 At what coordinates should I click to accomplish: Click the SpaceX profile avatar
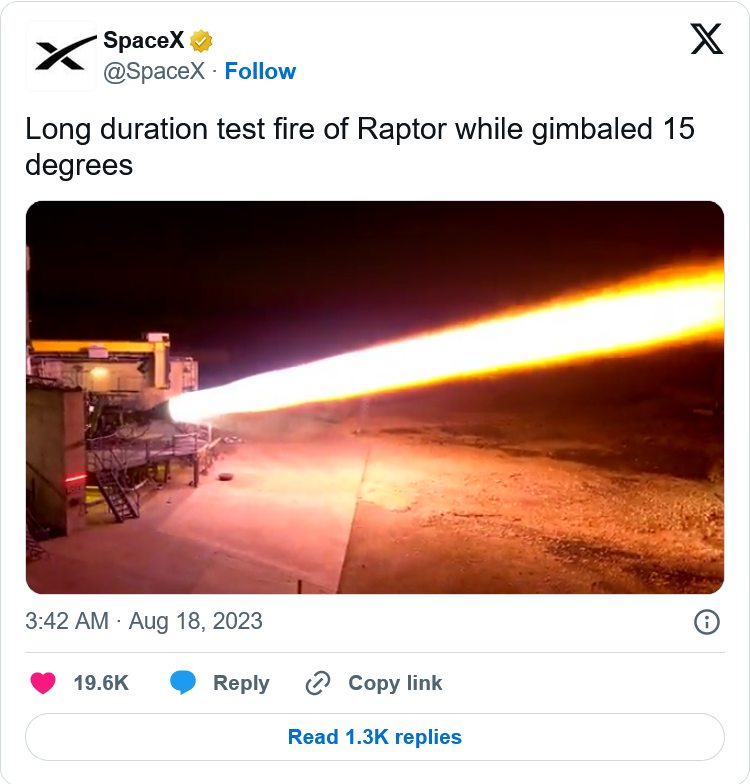60,56
